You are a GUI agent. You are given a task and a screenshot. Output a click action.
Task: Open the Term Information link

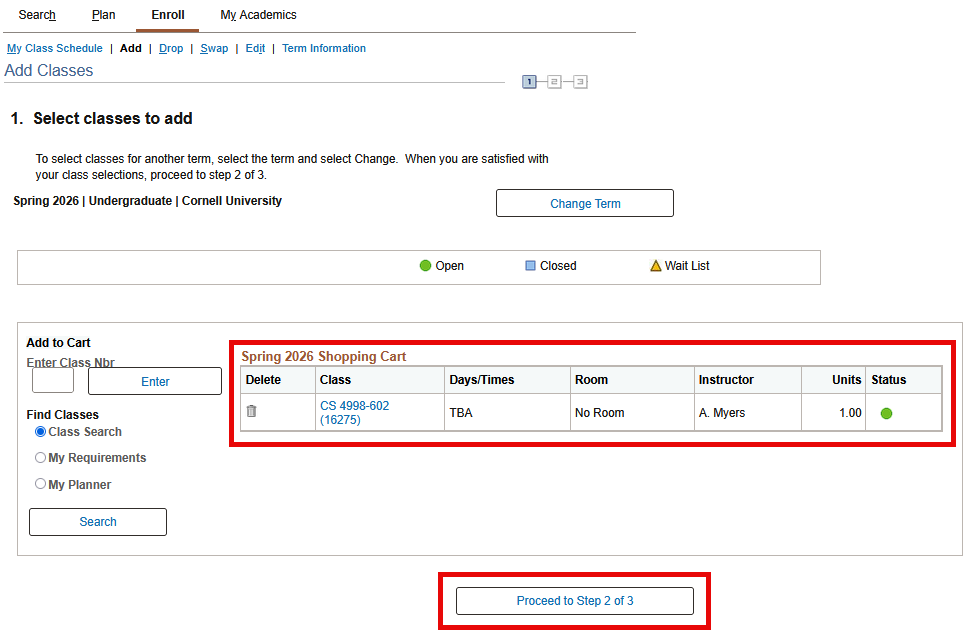pyautogui.click(x=323, y=48)
